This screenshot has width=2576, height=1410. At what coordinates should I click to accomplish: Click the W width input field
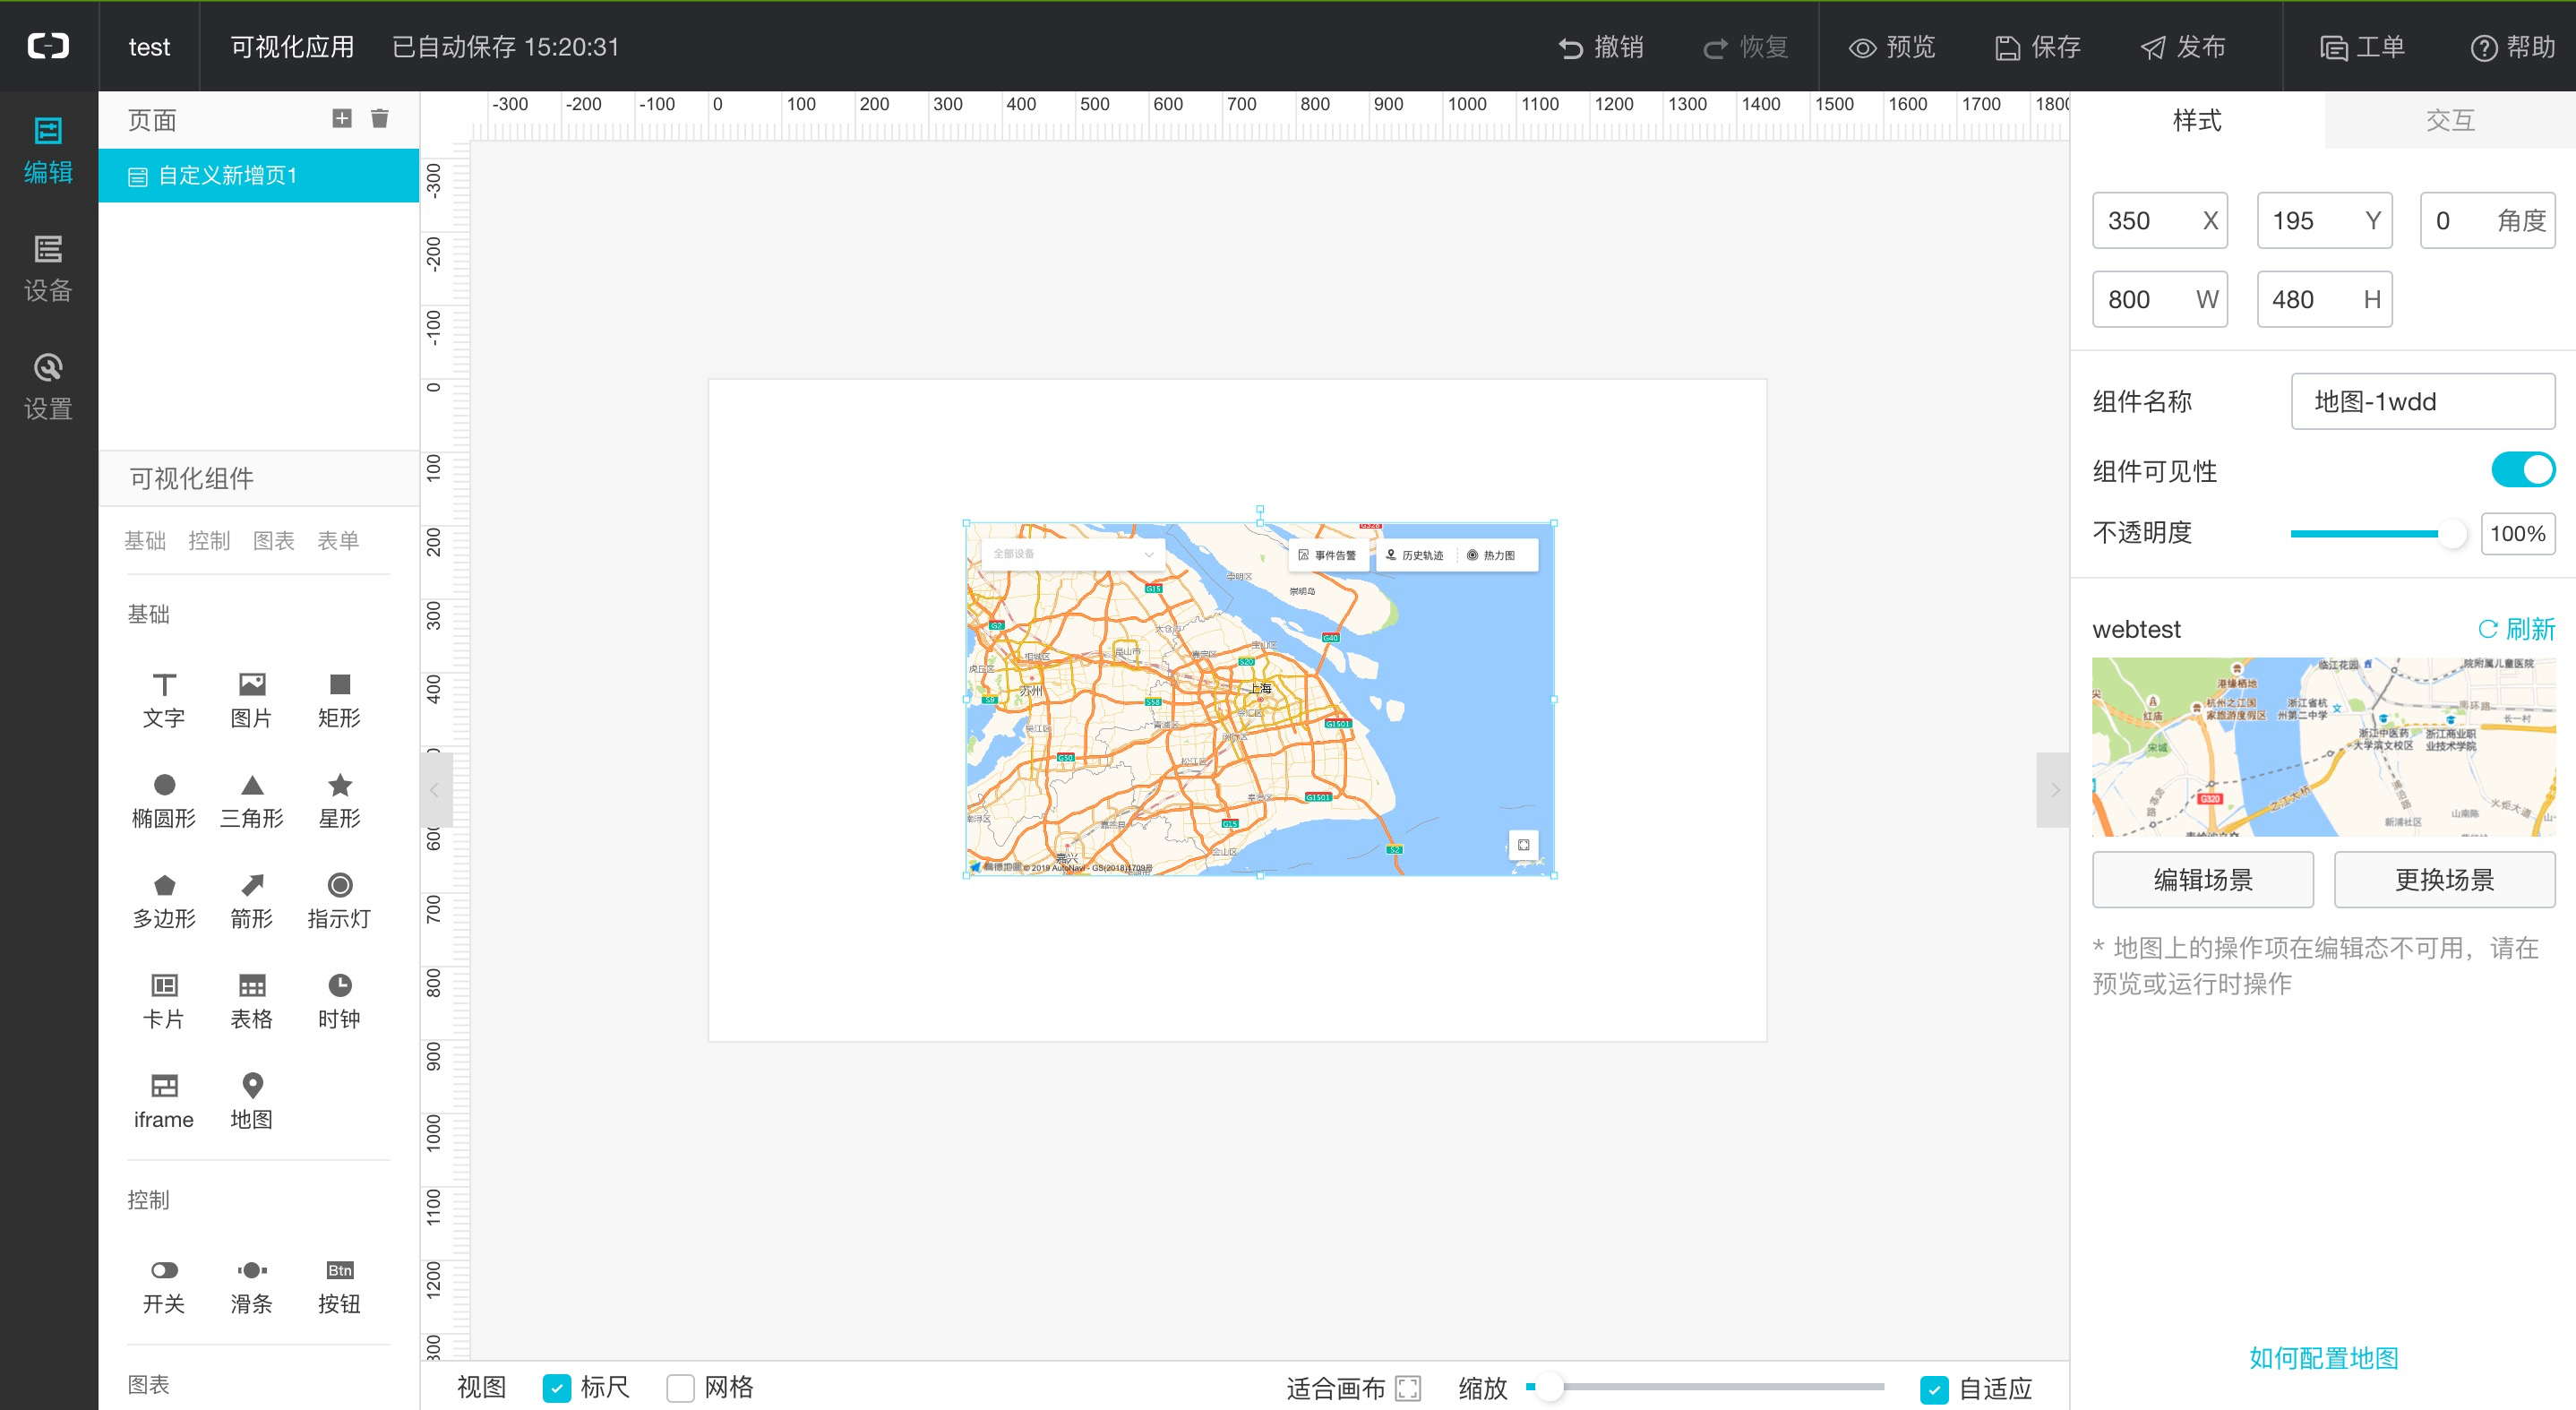(2159, 299)
